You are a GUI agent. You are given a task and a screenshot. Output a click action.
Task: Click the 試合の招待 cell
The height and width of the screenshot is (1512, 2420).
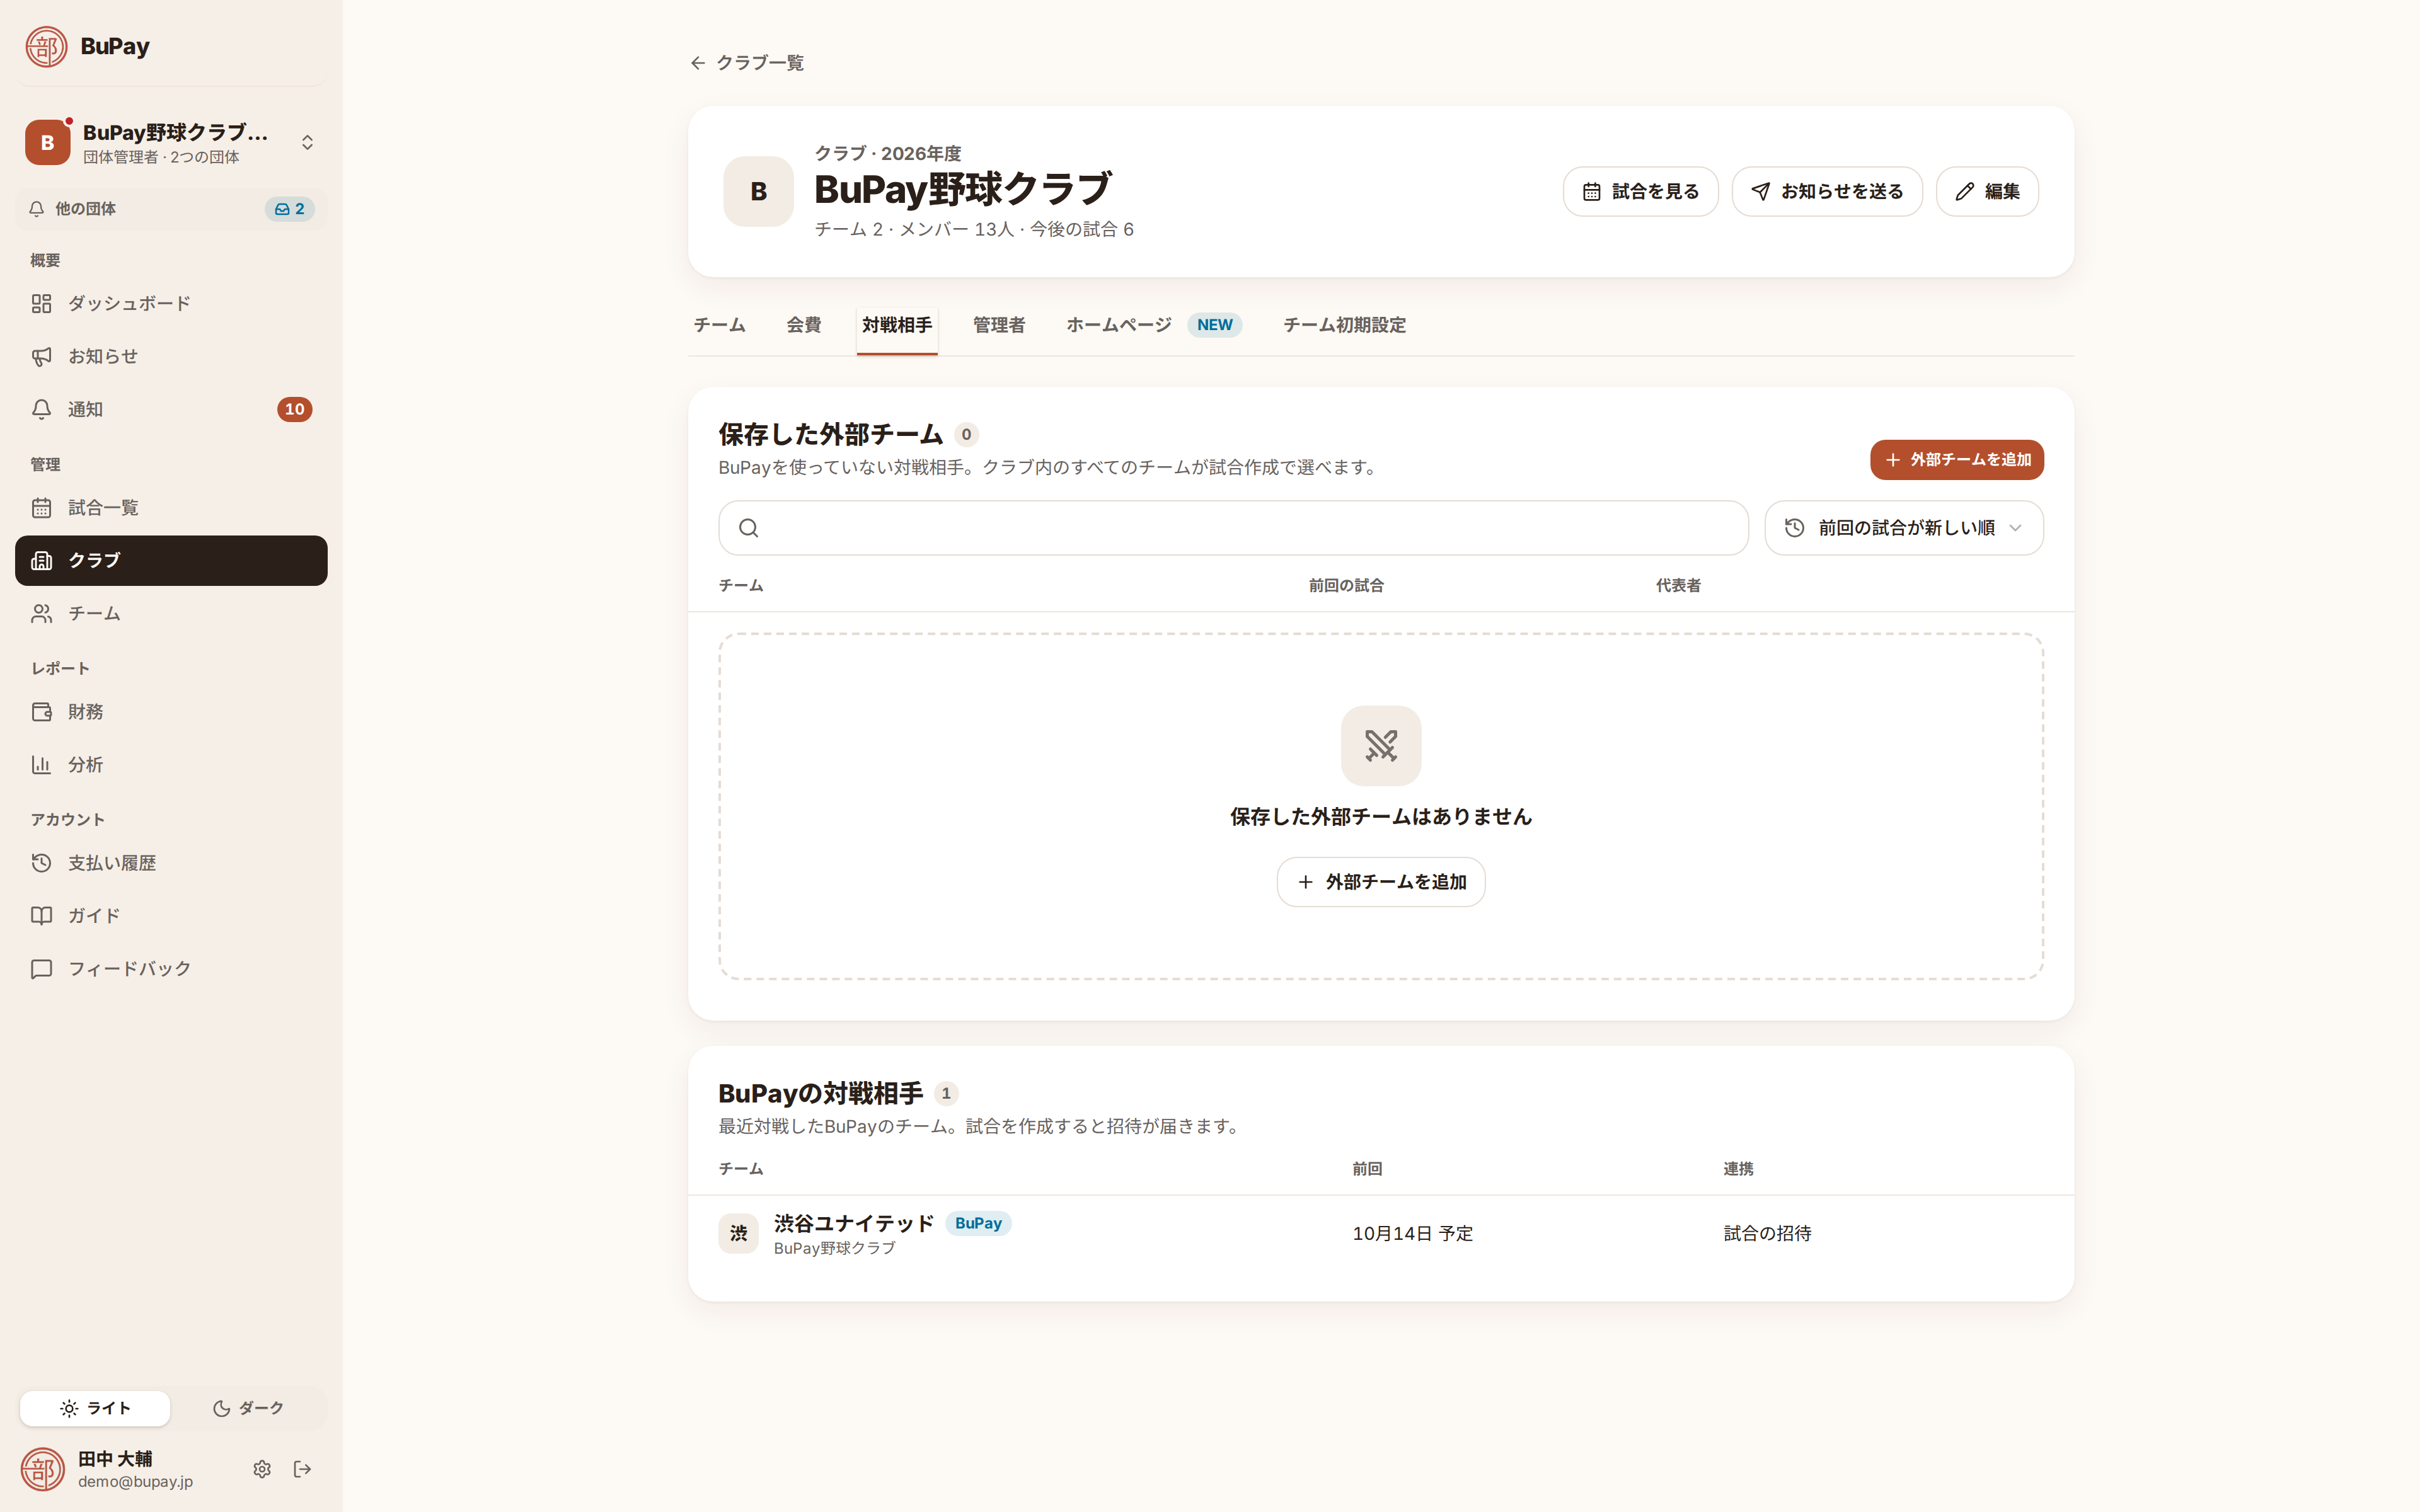pos(1767,1234)
